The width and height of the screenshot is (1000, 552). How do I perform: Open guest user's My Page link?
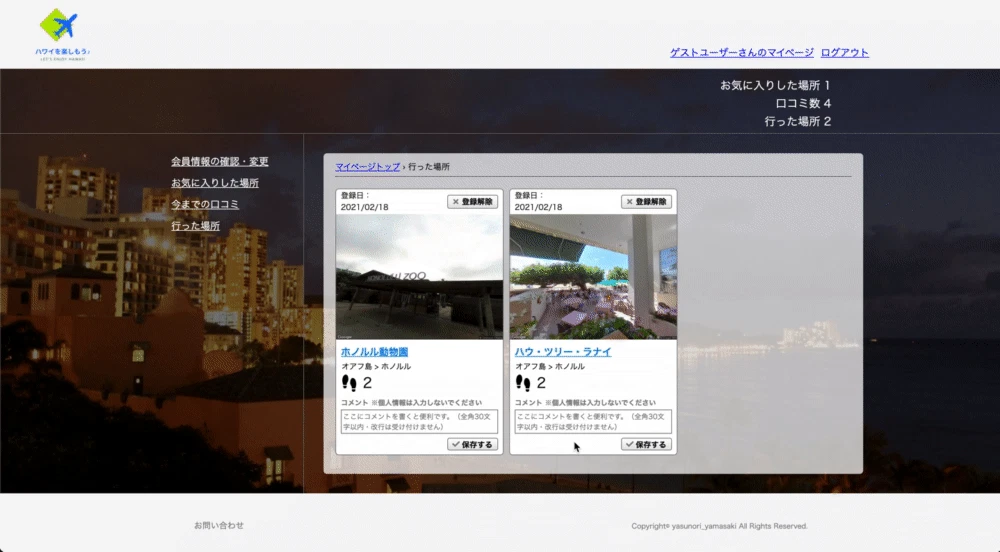[x=742, y=52]
